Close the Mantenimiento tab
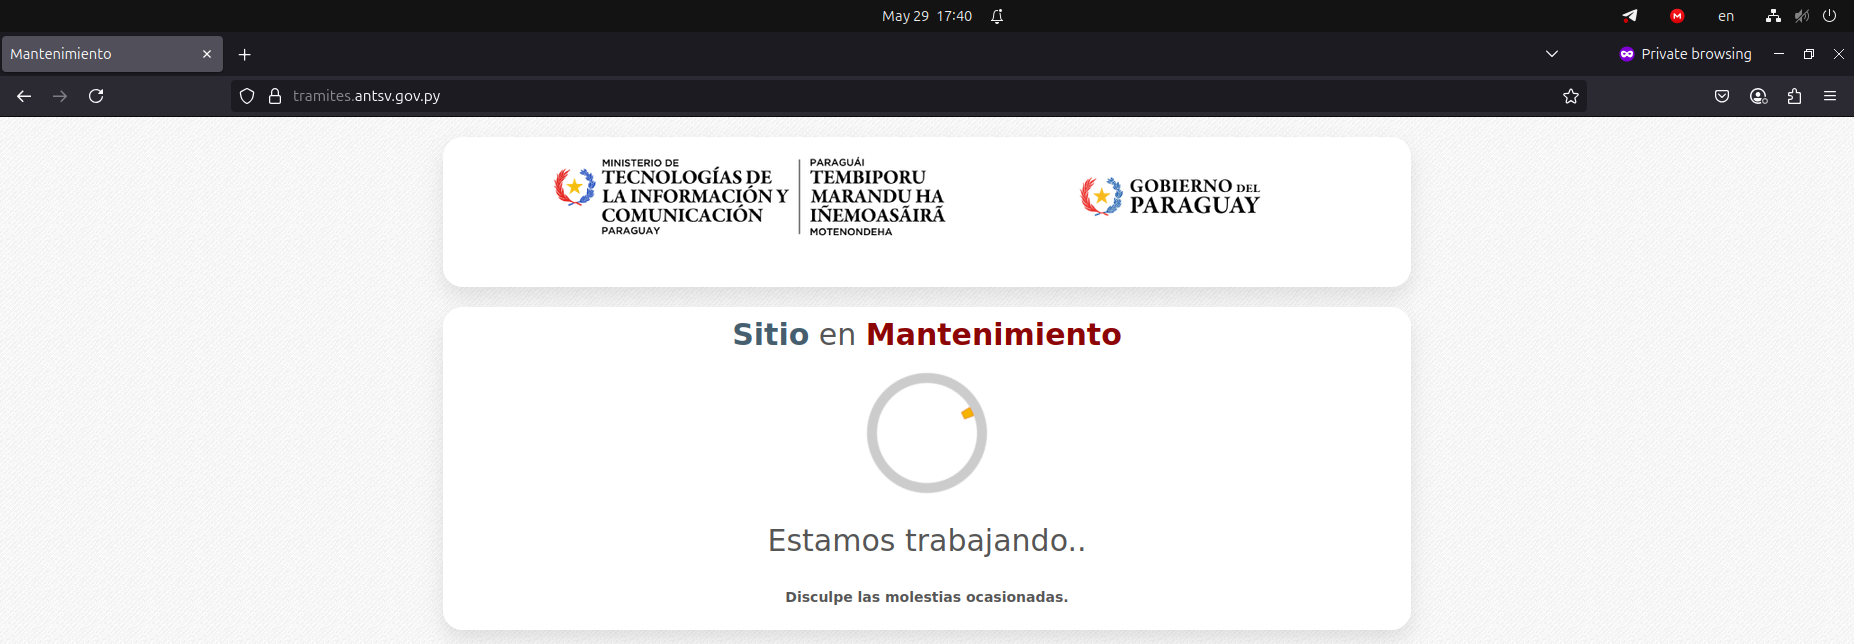 tap(207, 54)
